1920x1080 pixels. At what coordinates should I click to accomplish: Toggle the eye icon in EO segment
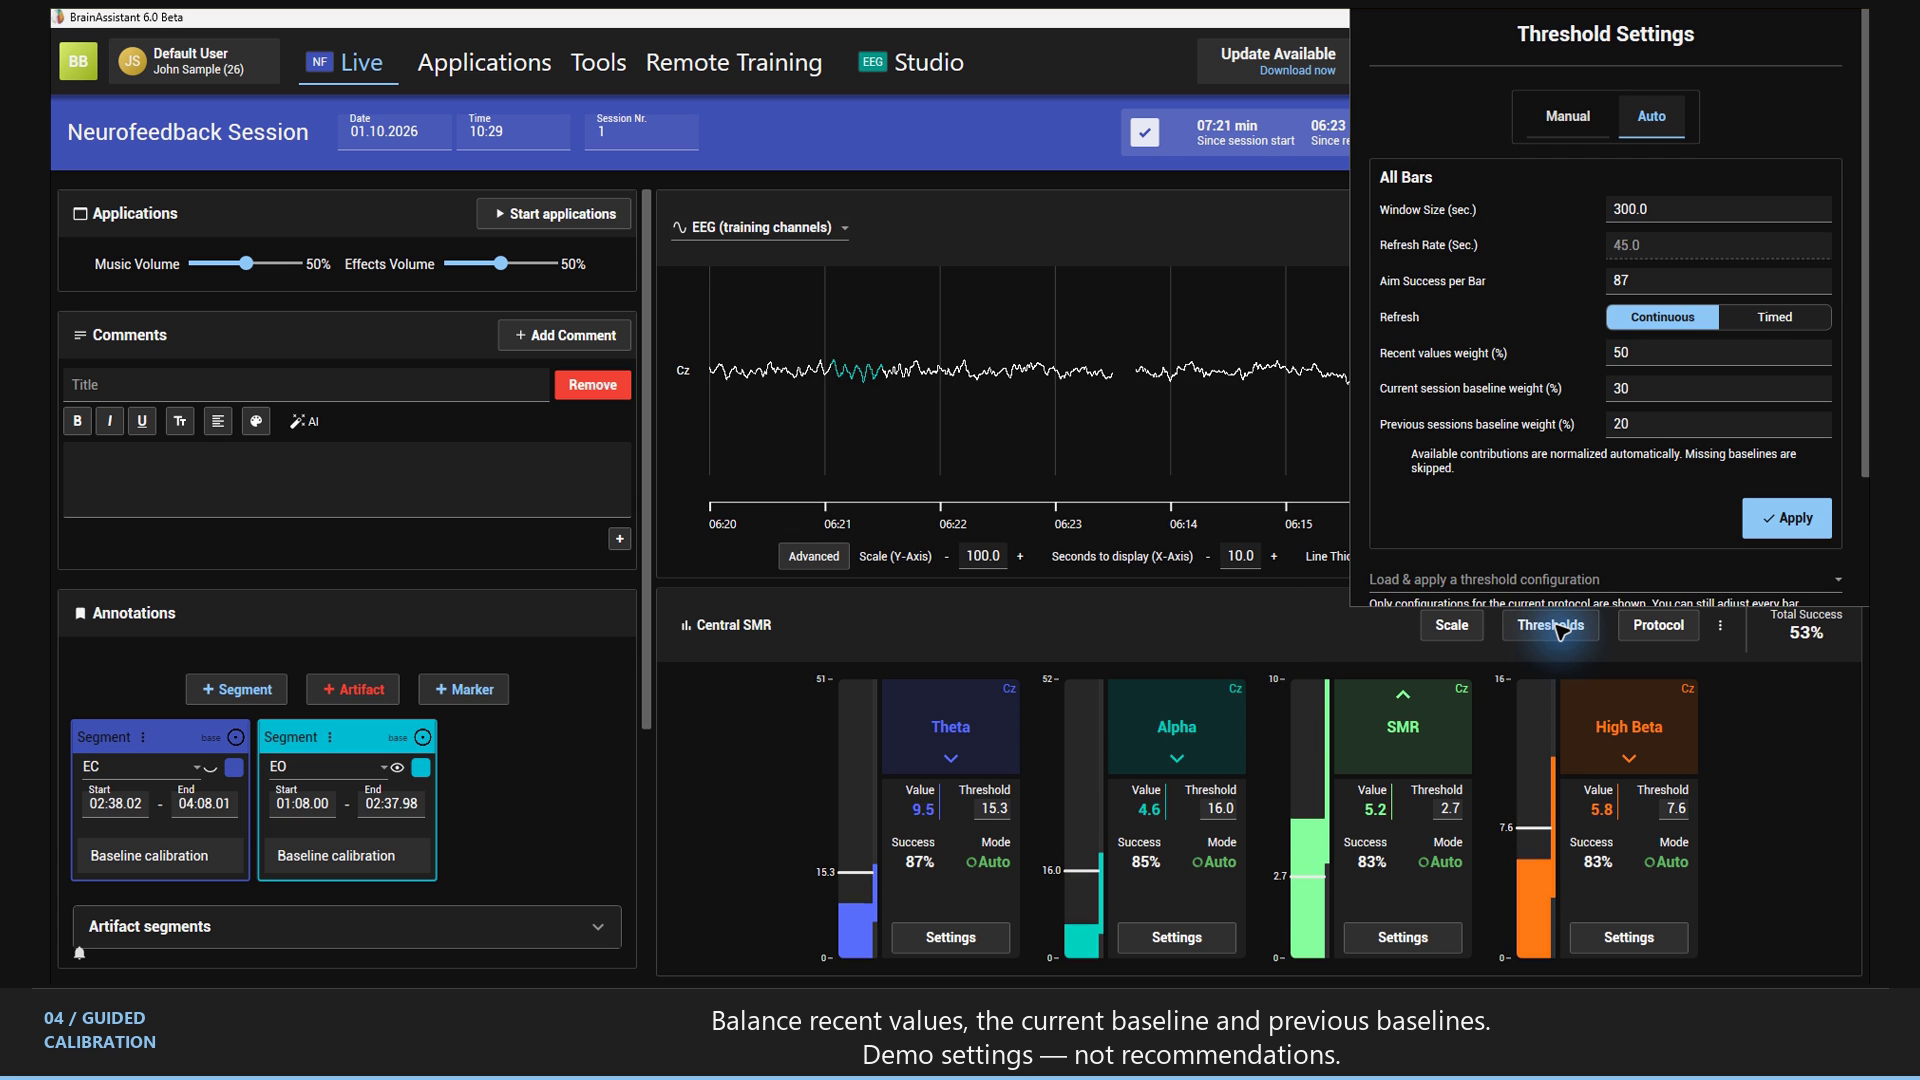click(397, 768)
